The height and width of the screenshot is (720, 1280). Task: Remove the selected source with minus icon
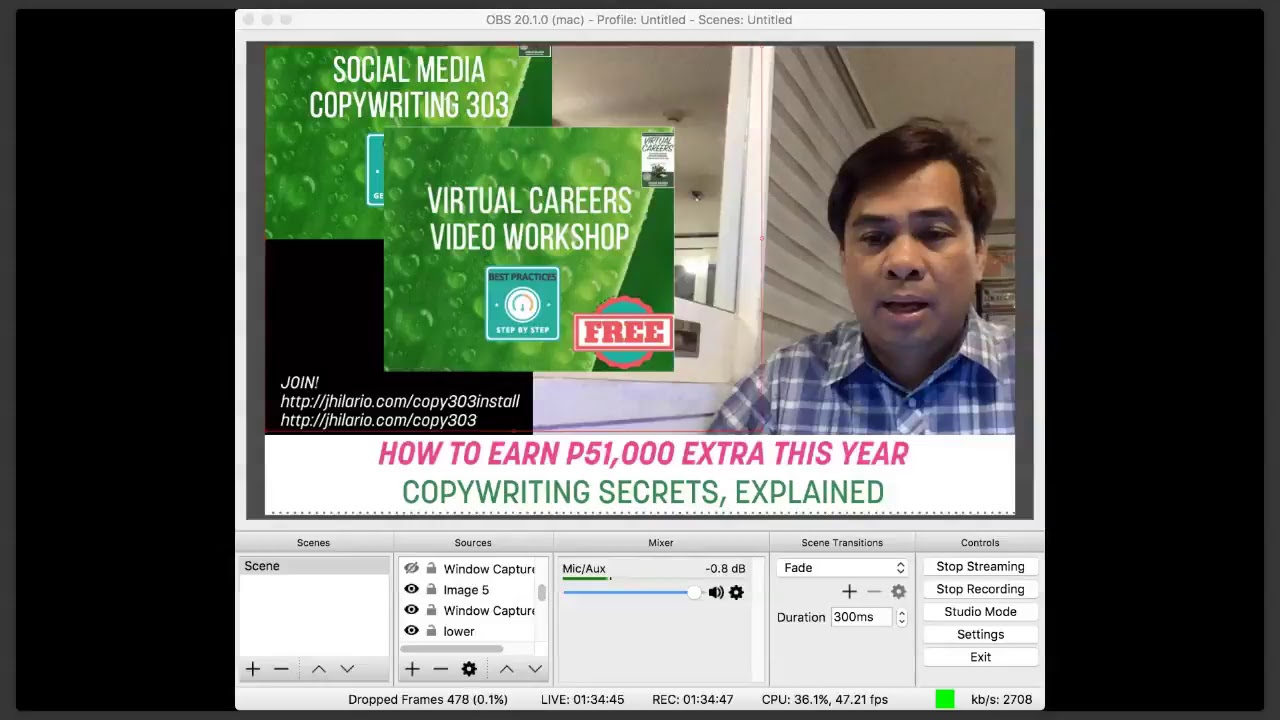[x=440, y=669]
